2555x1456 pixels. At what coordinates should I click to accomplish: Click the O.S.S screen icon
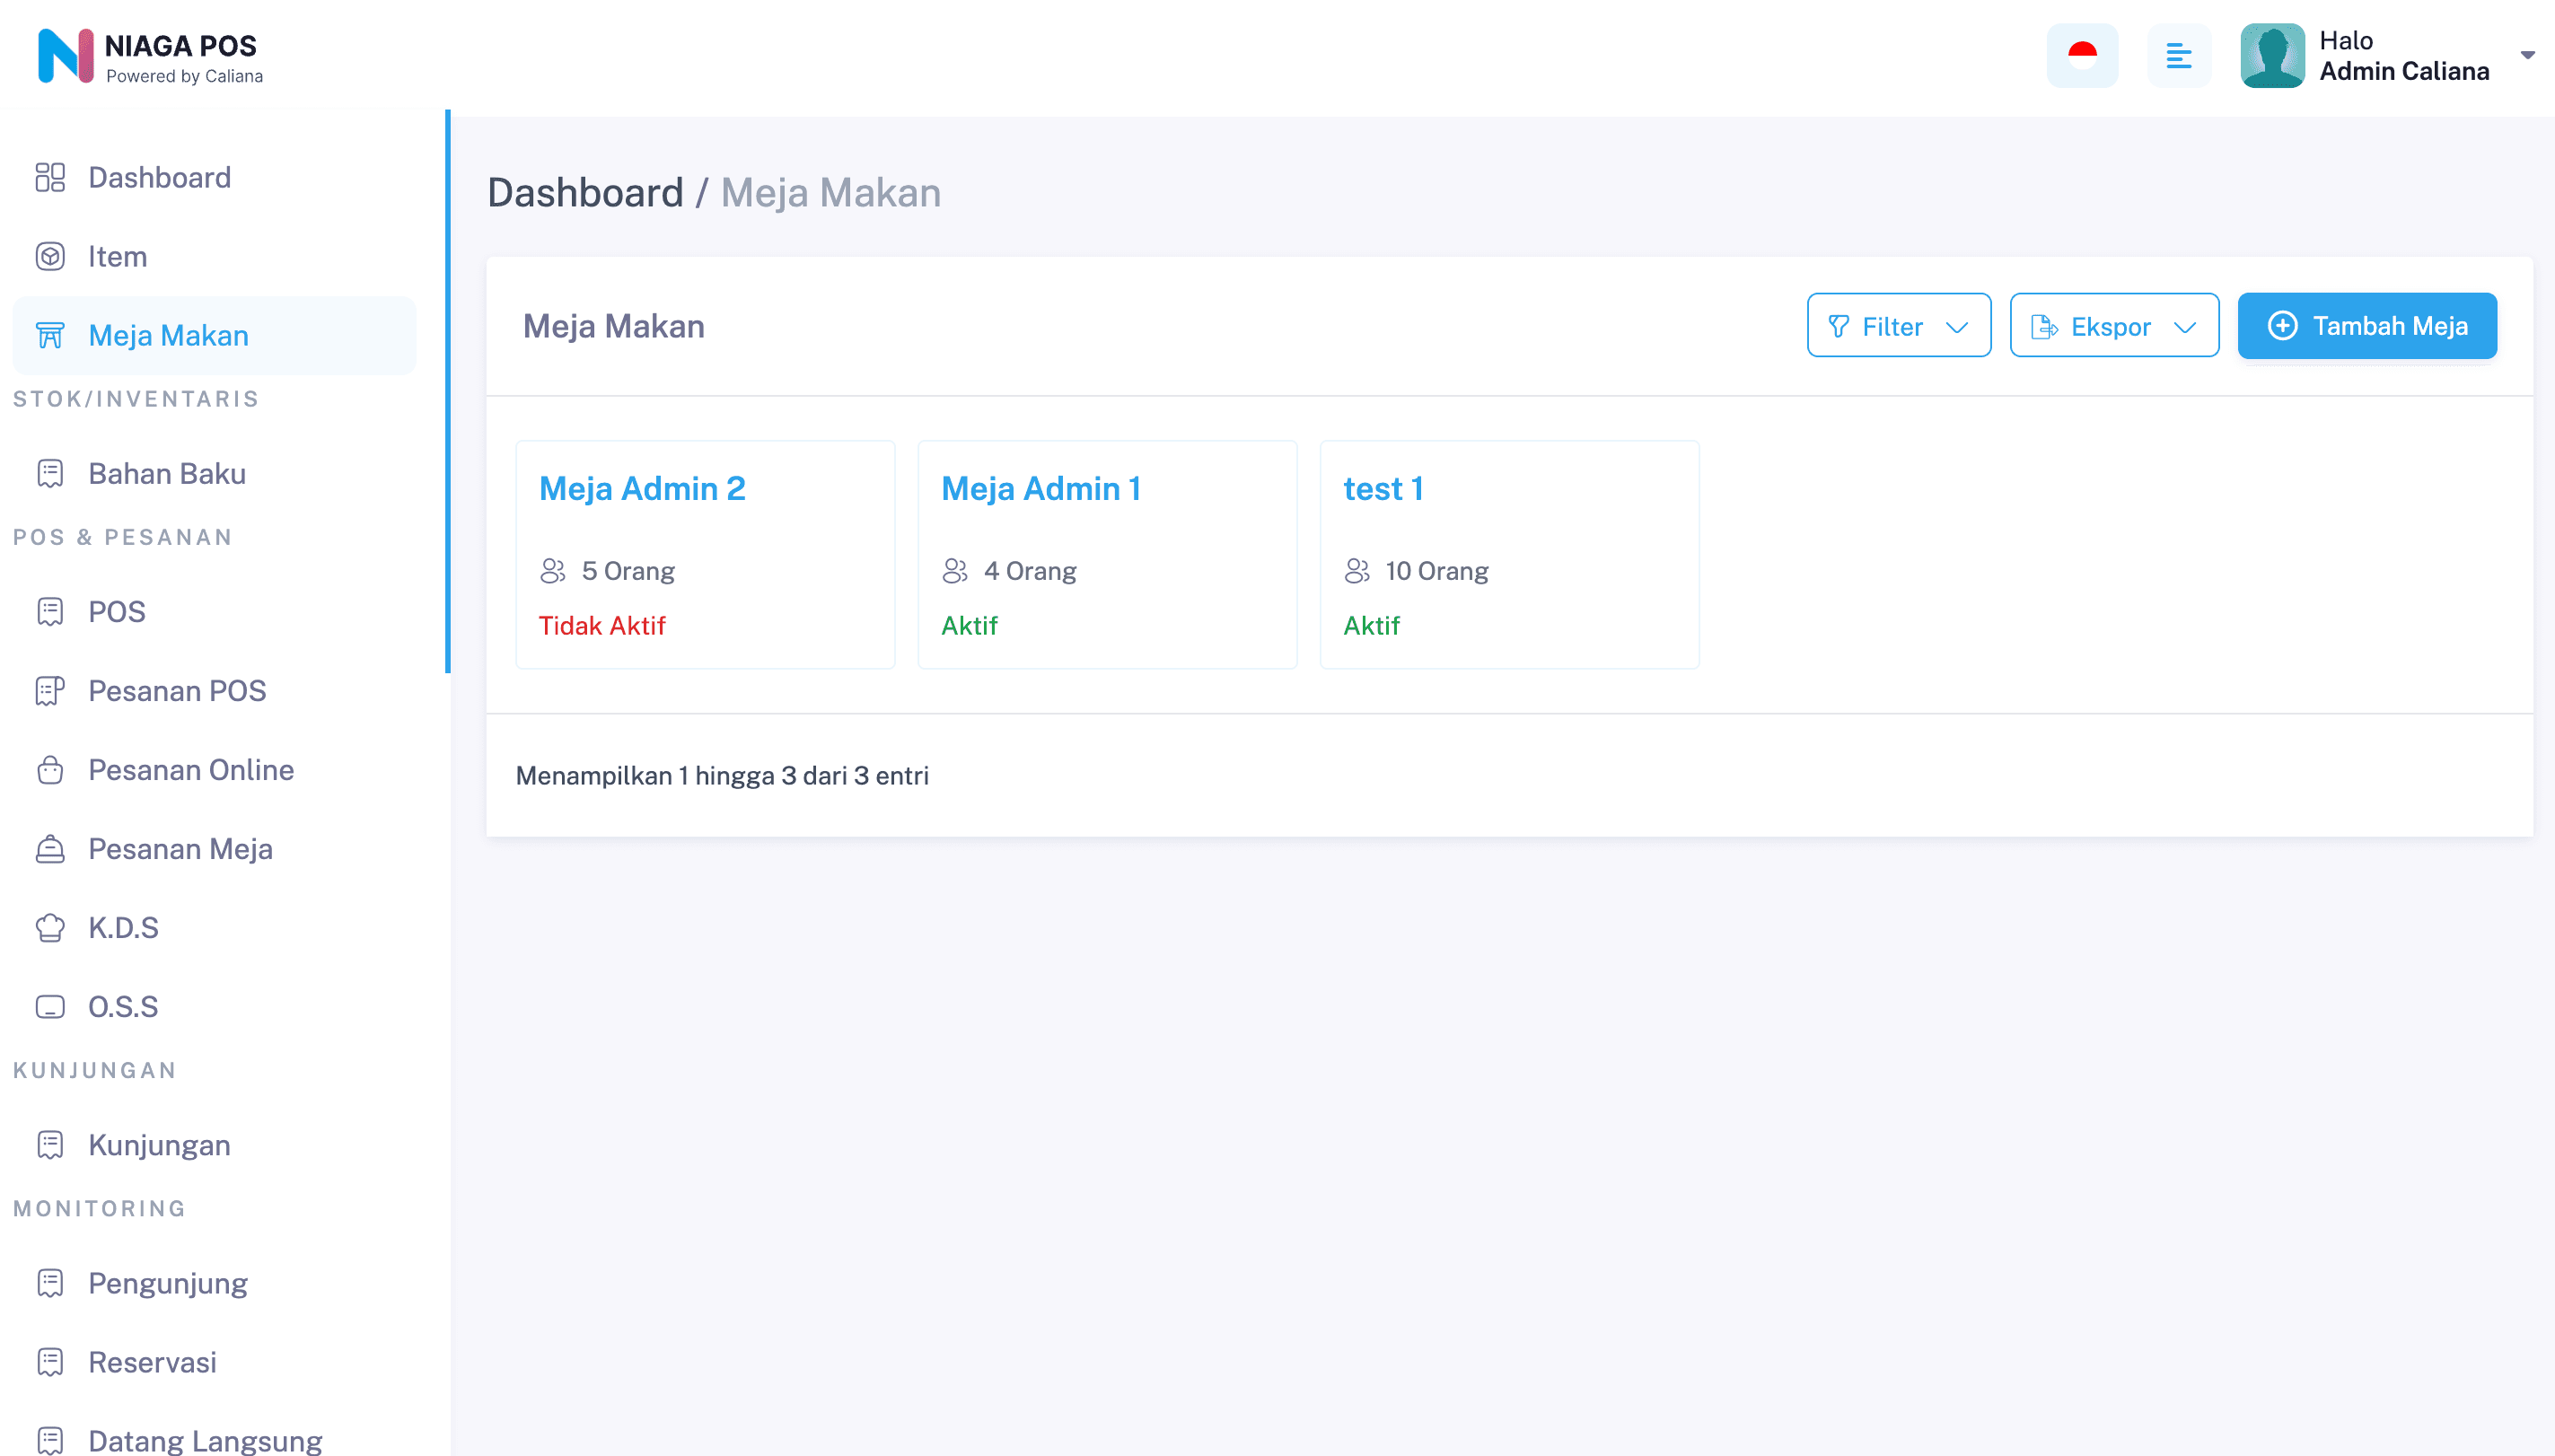click(x=50, y=1006)
